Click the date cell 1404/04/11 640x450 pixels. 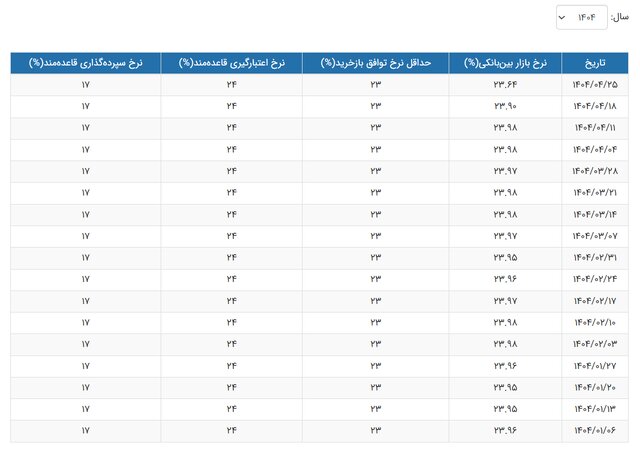coord(595,127)
